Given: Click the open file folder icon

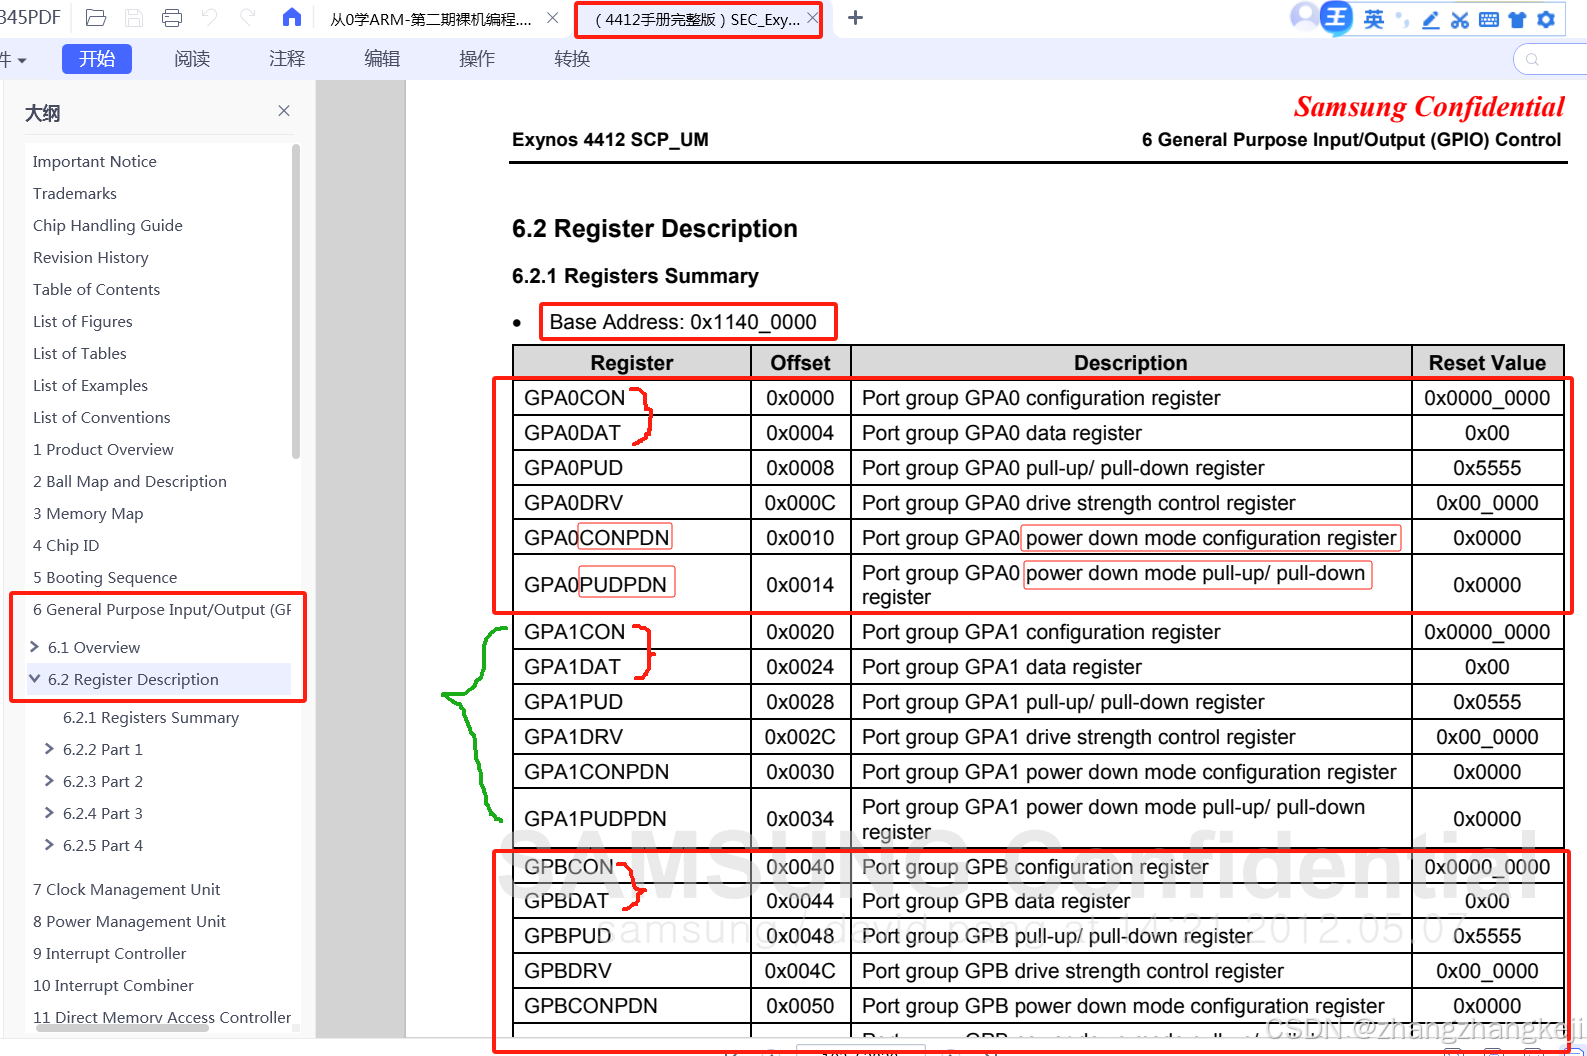Looking at the screenshot, I should coord(96,18).
